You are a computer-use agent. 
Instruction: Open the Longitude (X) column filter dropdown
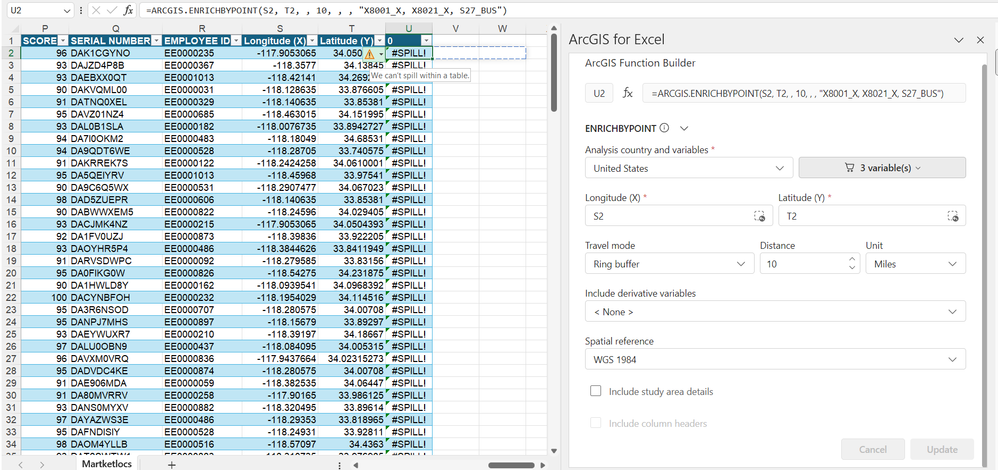pos(312,41)
